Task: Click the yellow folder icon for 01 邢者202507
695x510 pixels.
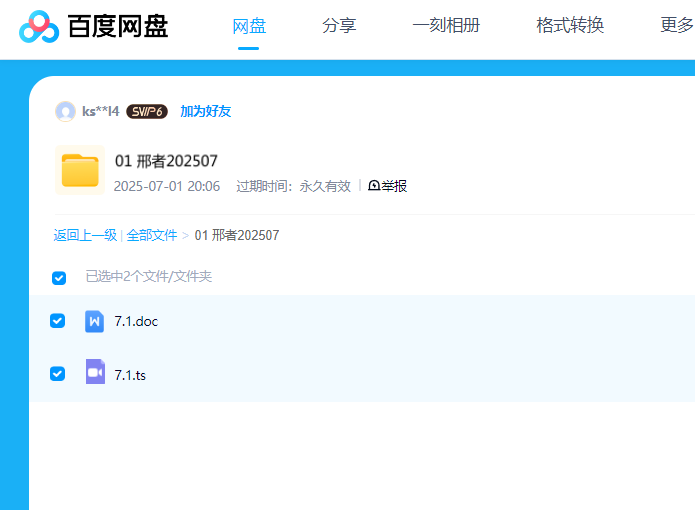Action: tap(80, 170)
